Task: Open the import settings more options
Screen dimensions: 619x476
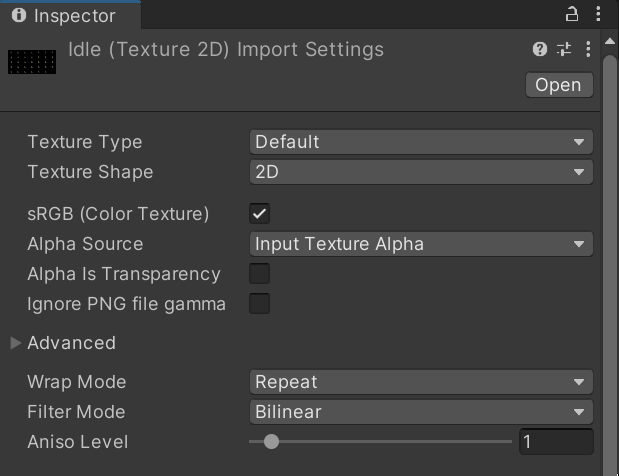Action: coord(588,49)
